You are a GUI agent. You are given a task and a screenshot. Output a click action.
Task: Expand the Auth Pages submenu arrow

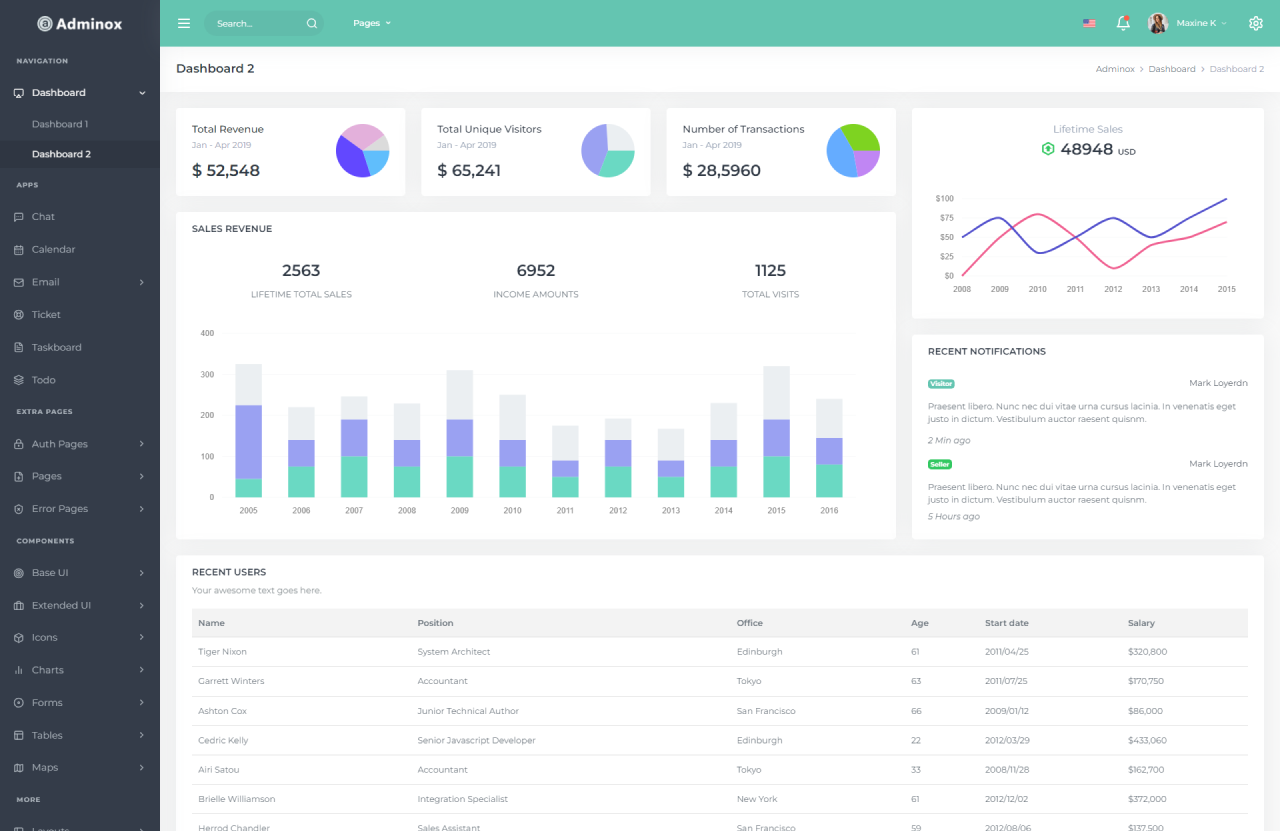point(142,444)
